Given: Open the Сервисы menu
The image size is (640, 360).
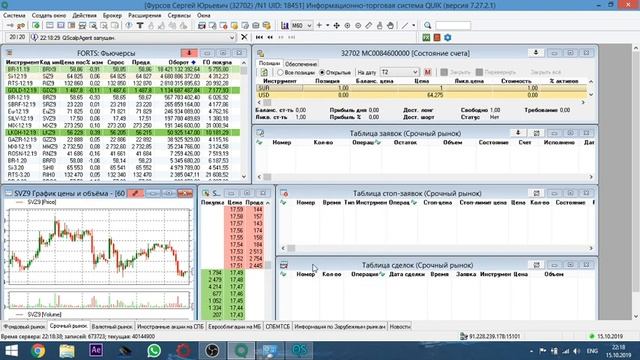Looking at the screenshot, I should tap(179, 15).
